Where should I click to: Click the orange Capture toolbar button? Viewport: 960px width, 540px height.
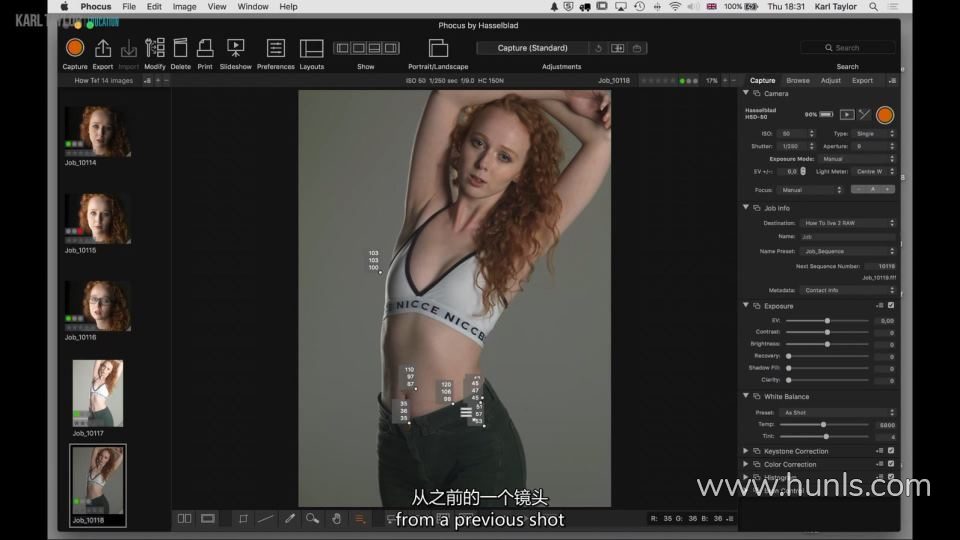coord(75,48)
